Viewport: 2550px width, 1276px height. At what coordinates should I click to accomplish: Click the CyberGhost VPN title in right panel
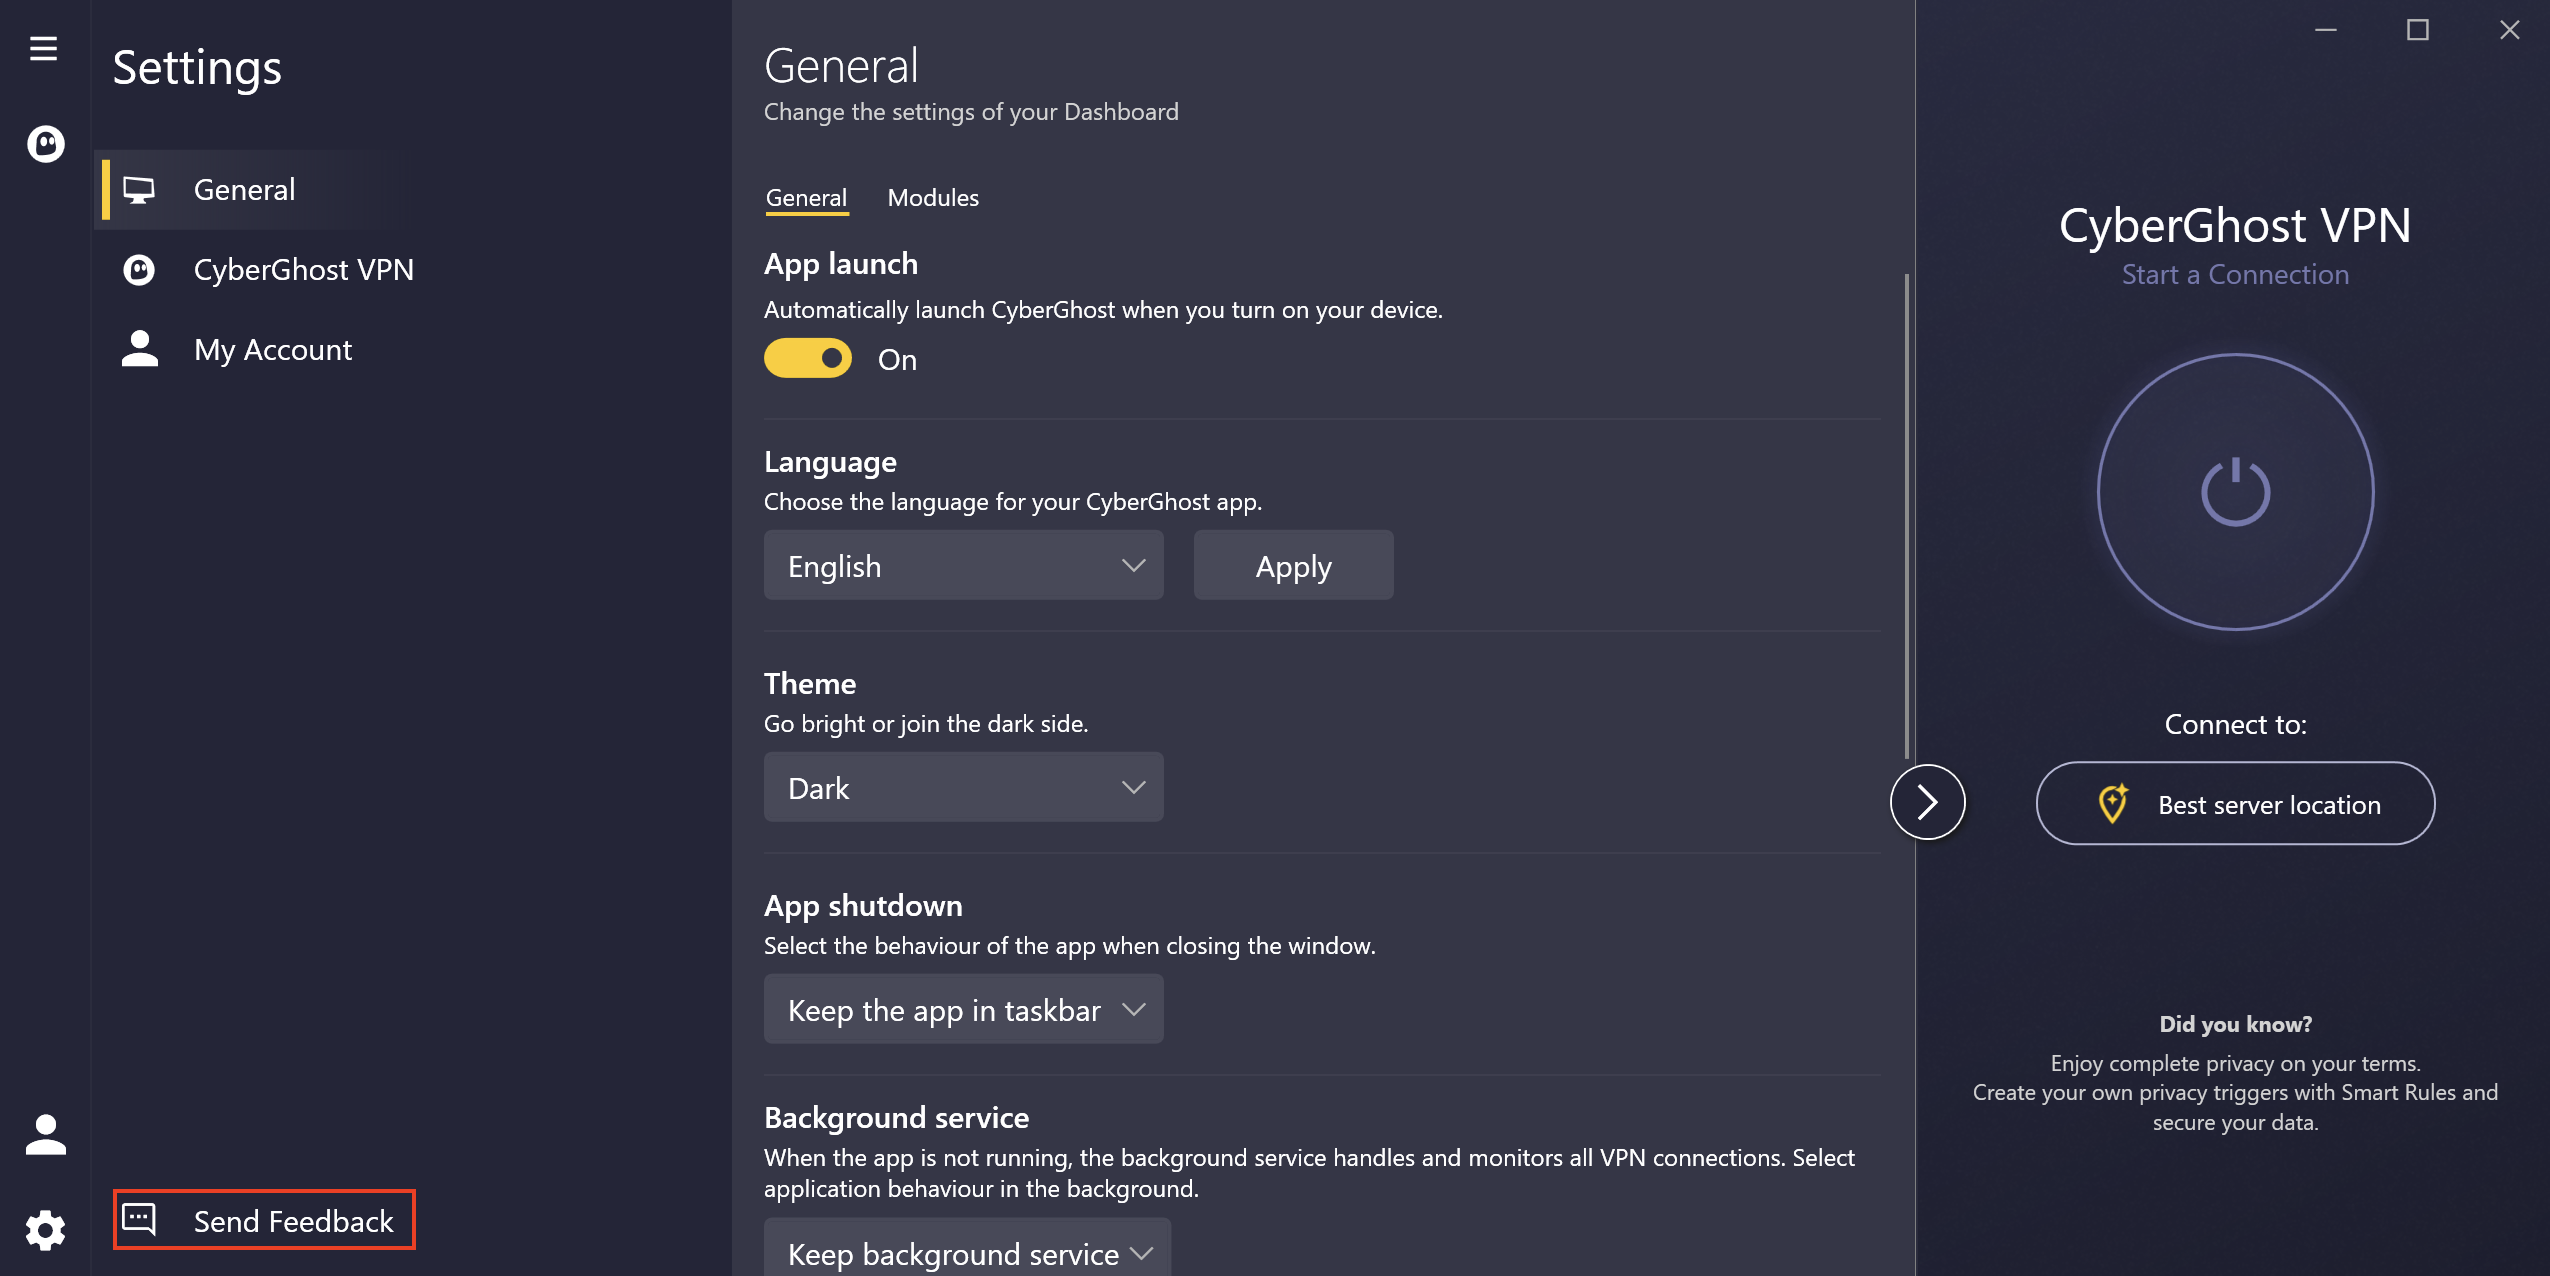pyautogui.click(x=2235, y=225)
